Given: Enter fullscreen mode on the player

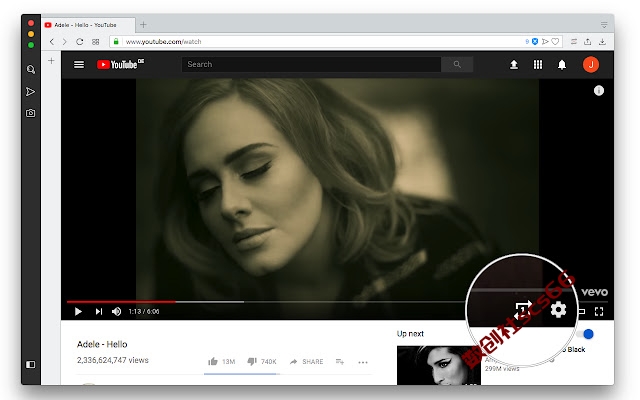Looking at the screenshot, I should coord(599,311).
